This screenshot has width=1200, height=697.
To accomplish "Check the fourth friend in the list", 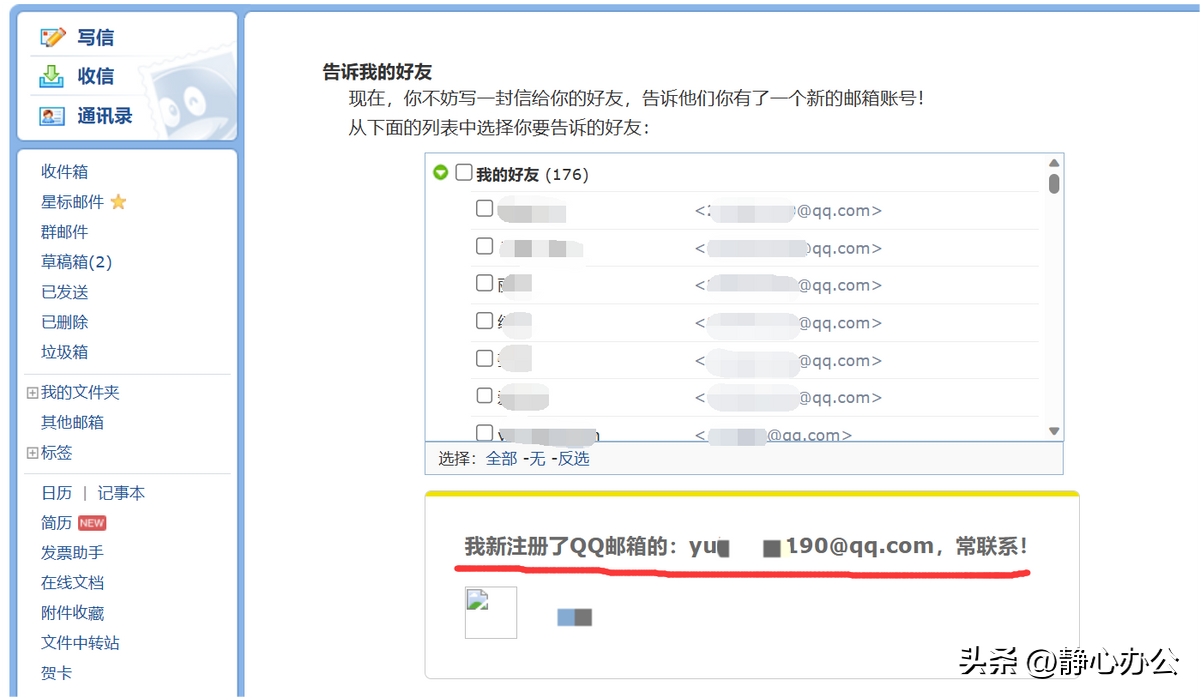I will tap(484, 321).
